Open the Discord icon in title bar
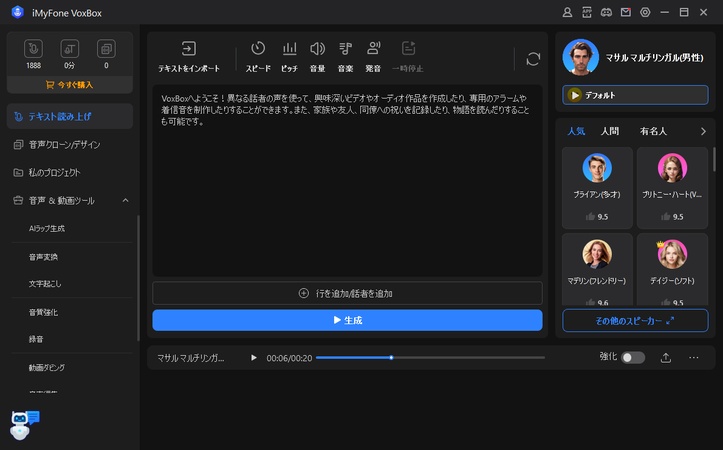The height and width of the screenshot is (450, 723). click(606, 12)
